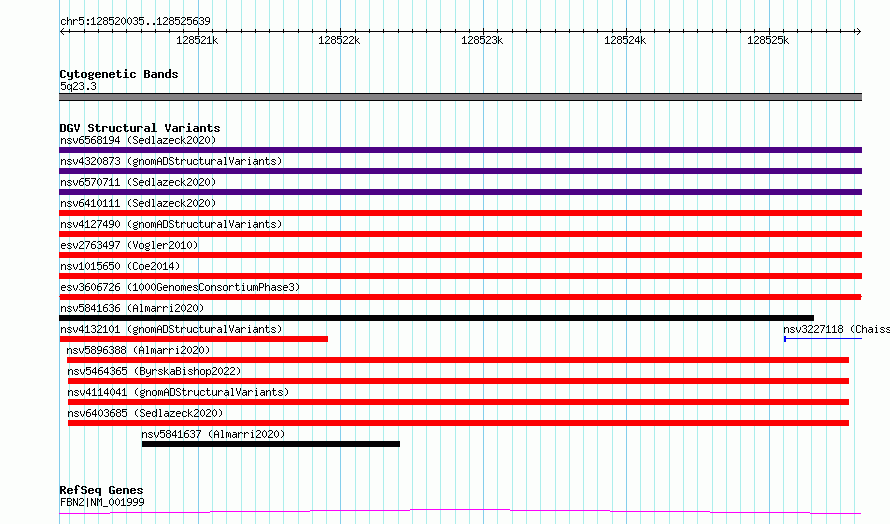Open the Cytogenetic Bands track title

coord(119,74)
